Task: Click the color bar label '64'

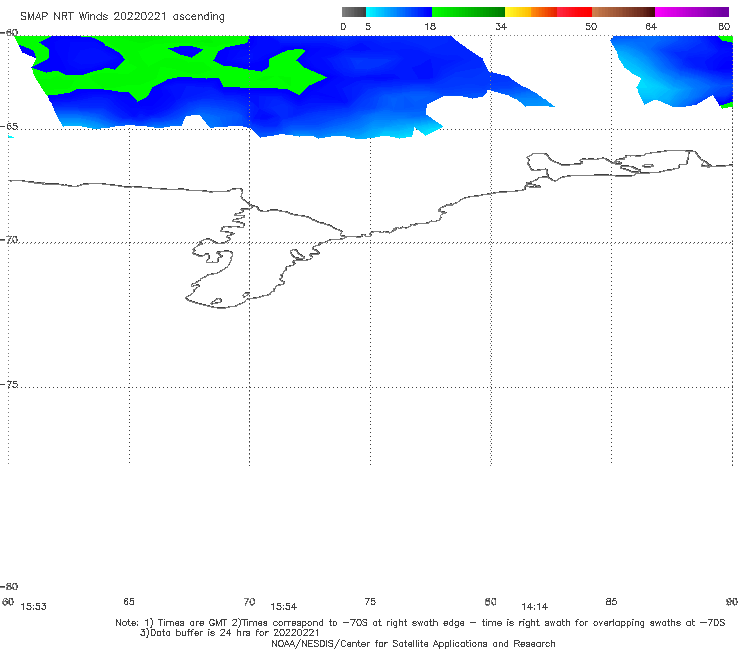Action: pyautogui.click(x=651, y=27)
